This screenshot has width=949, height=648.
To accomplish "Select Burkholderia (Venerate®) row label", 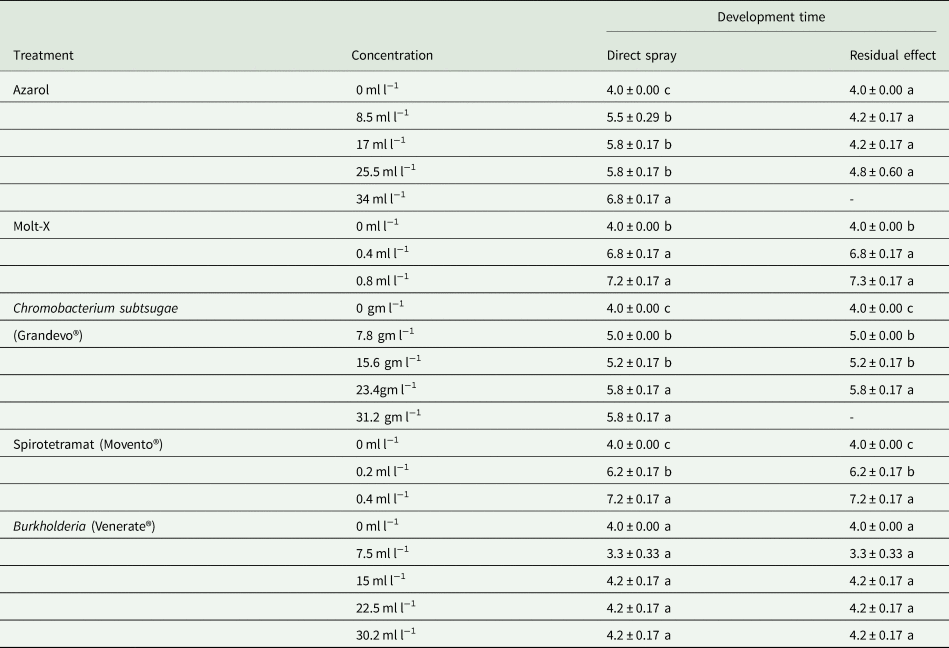I will click(84, 526).
